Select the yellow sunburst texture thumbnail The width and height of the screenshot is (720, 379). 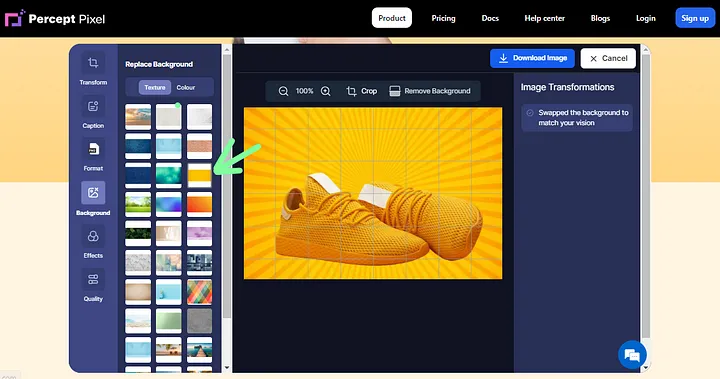pos(199,175)
